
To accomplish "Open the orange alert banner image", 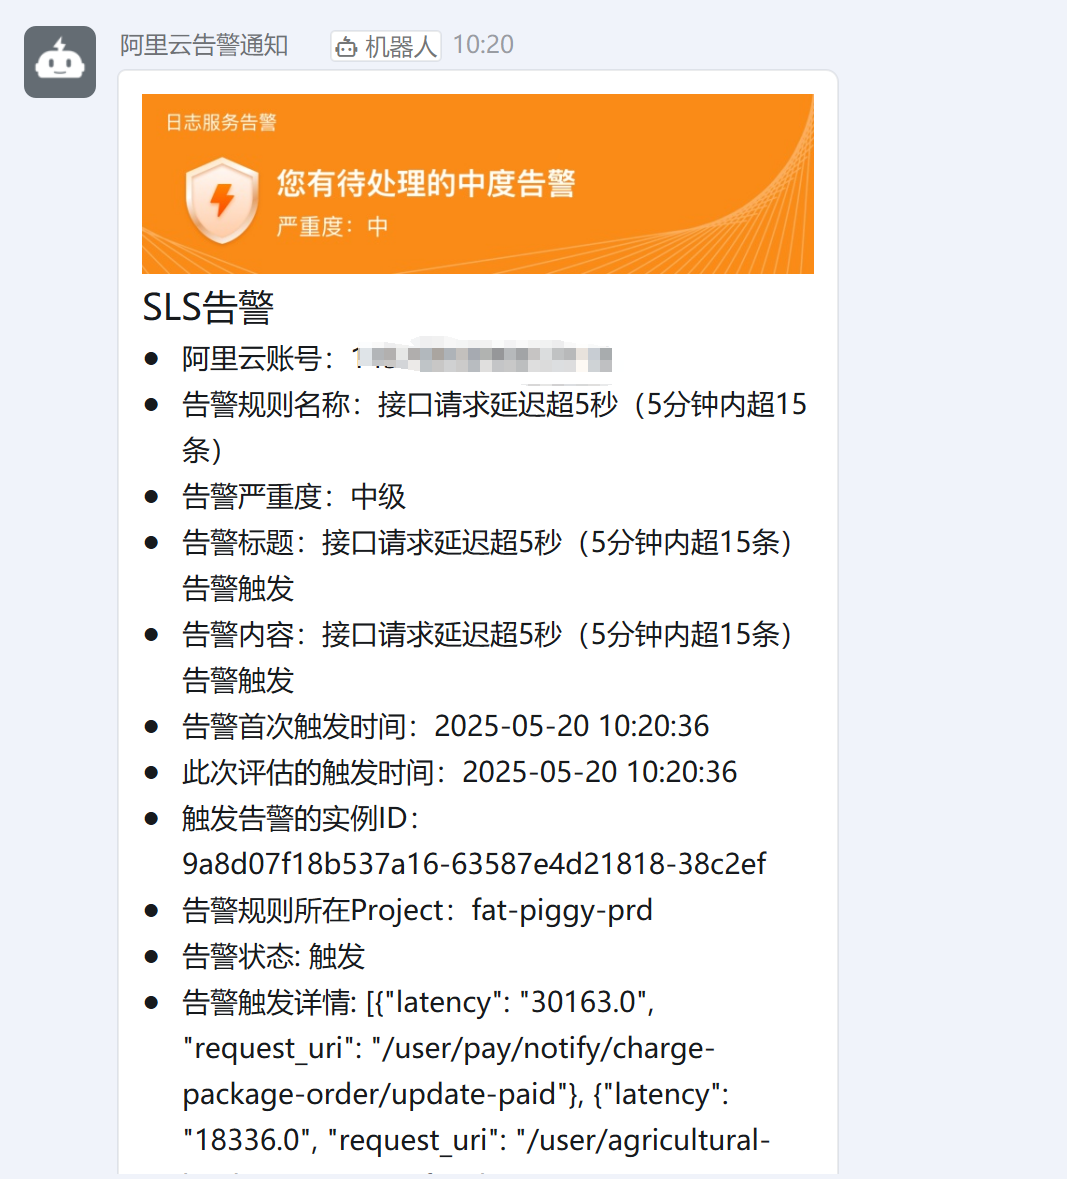I will coord(477,183).
